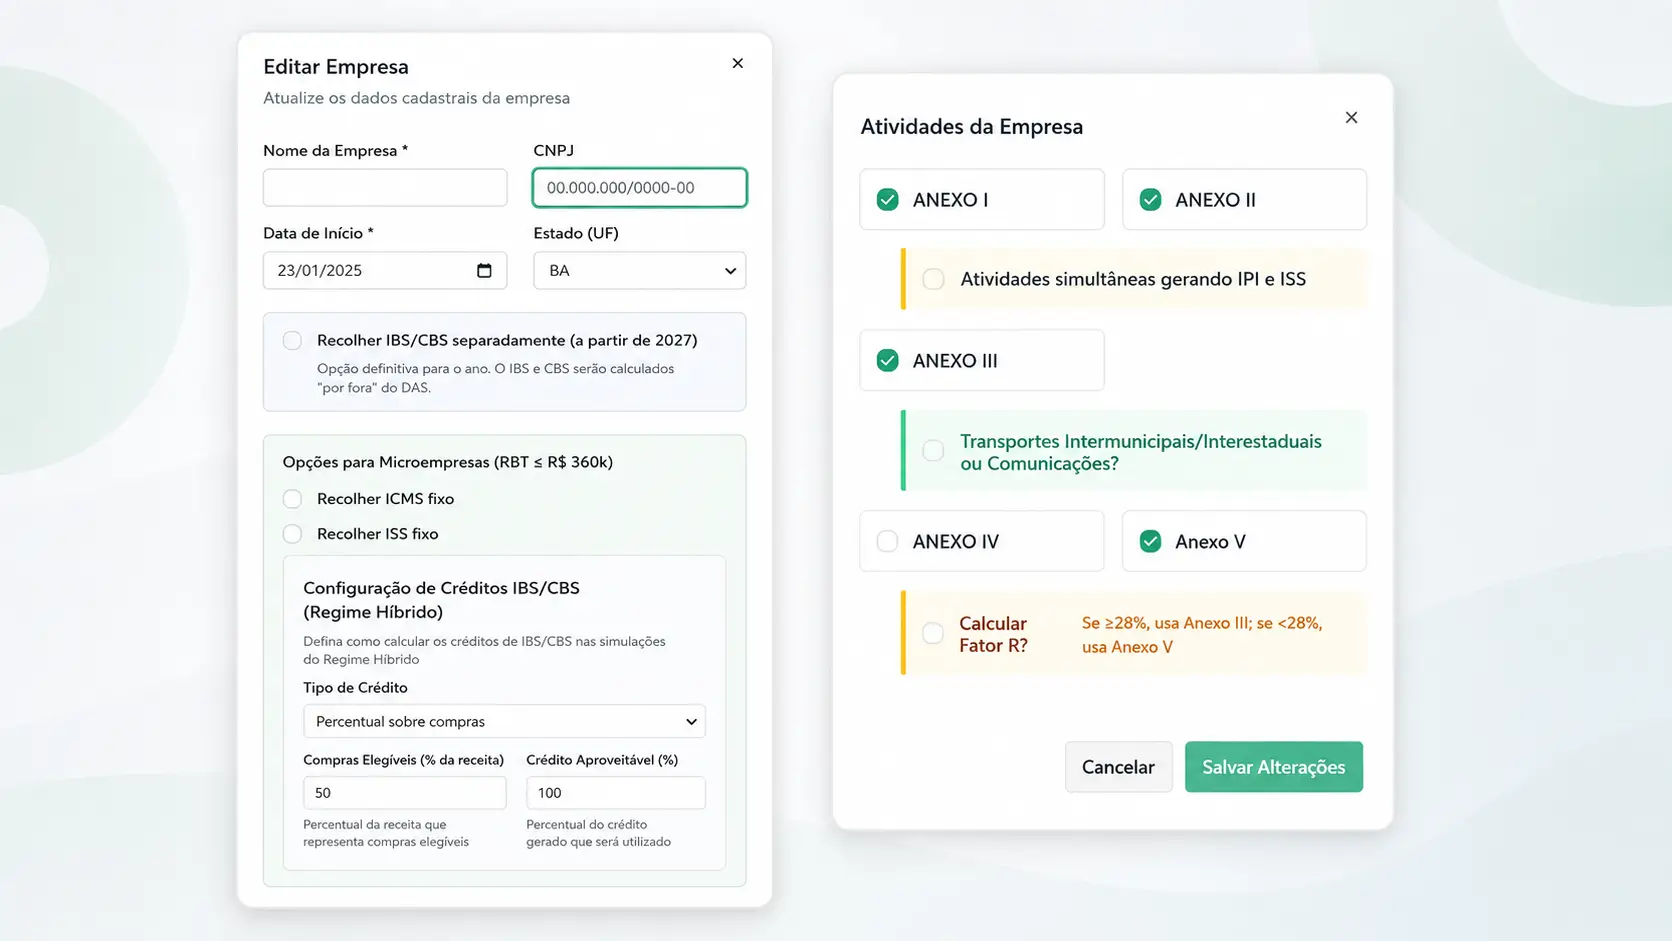Click the 'Atividades da Empresa' title
The image size is (1672, 941).
coord(972,126)
